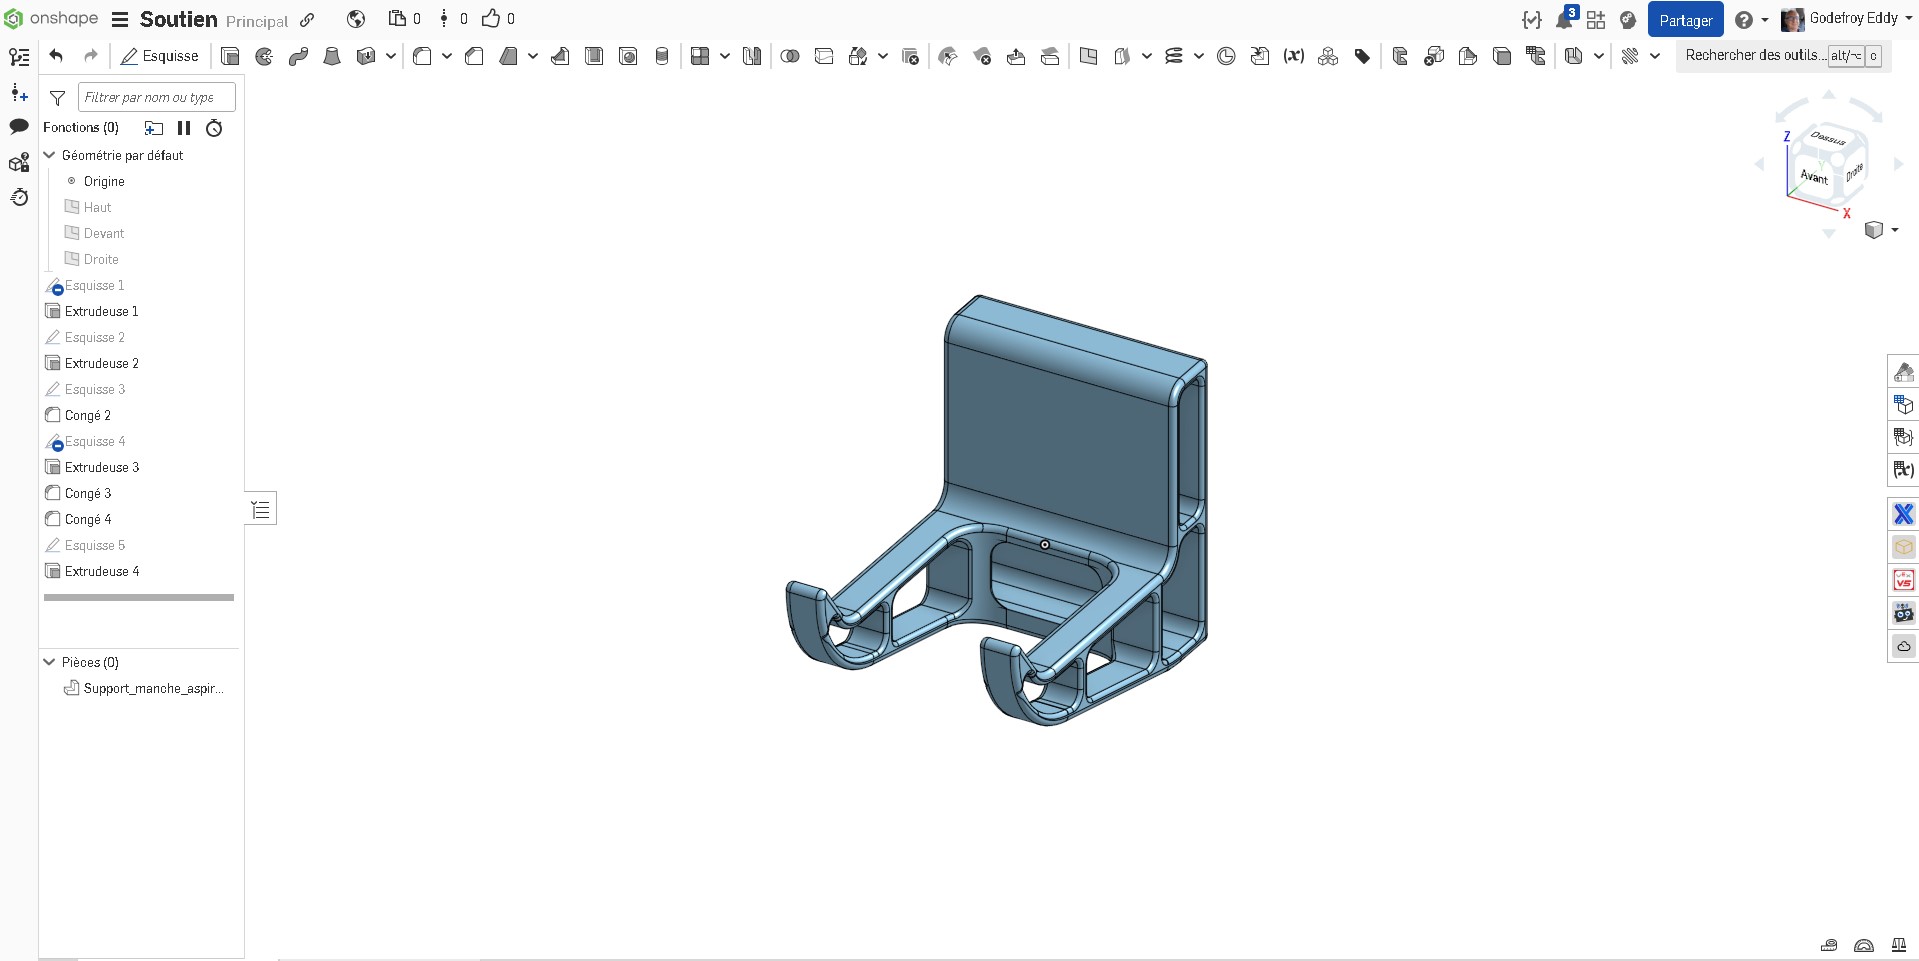1919x961 pixels.
Task: Click in the Filtrer par nom ou type field
Action: 156,97
